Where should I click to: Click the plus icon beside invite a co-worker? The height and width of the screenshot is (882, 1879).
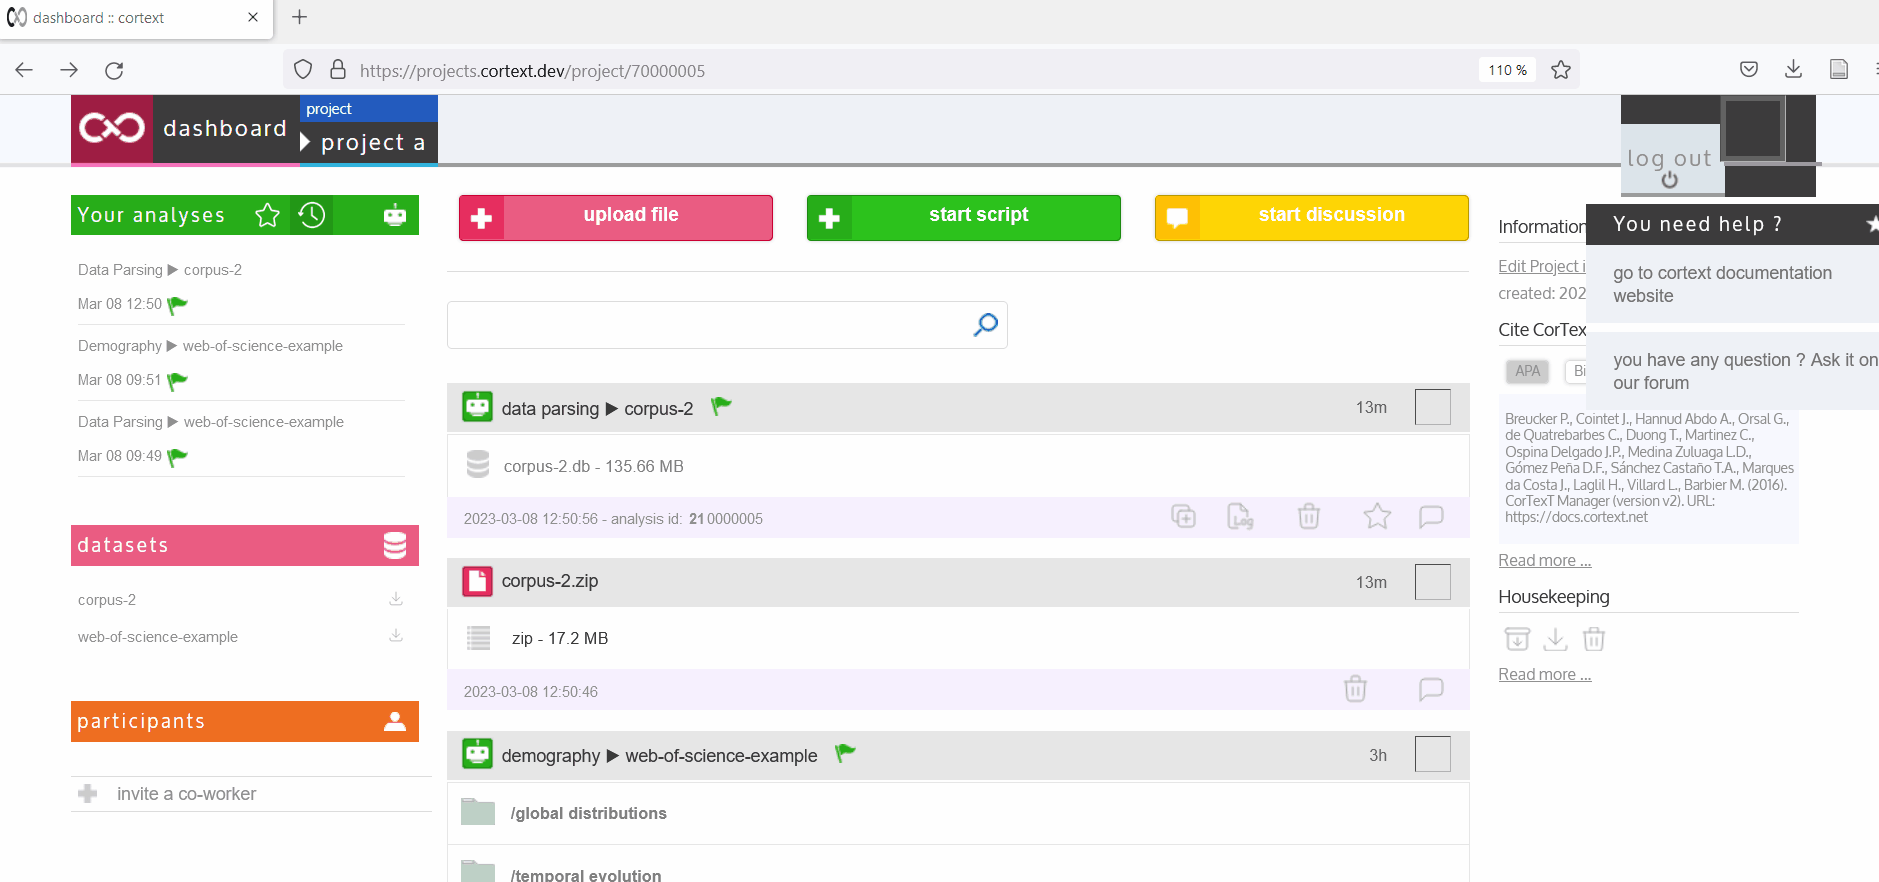(88, 793)
